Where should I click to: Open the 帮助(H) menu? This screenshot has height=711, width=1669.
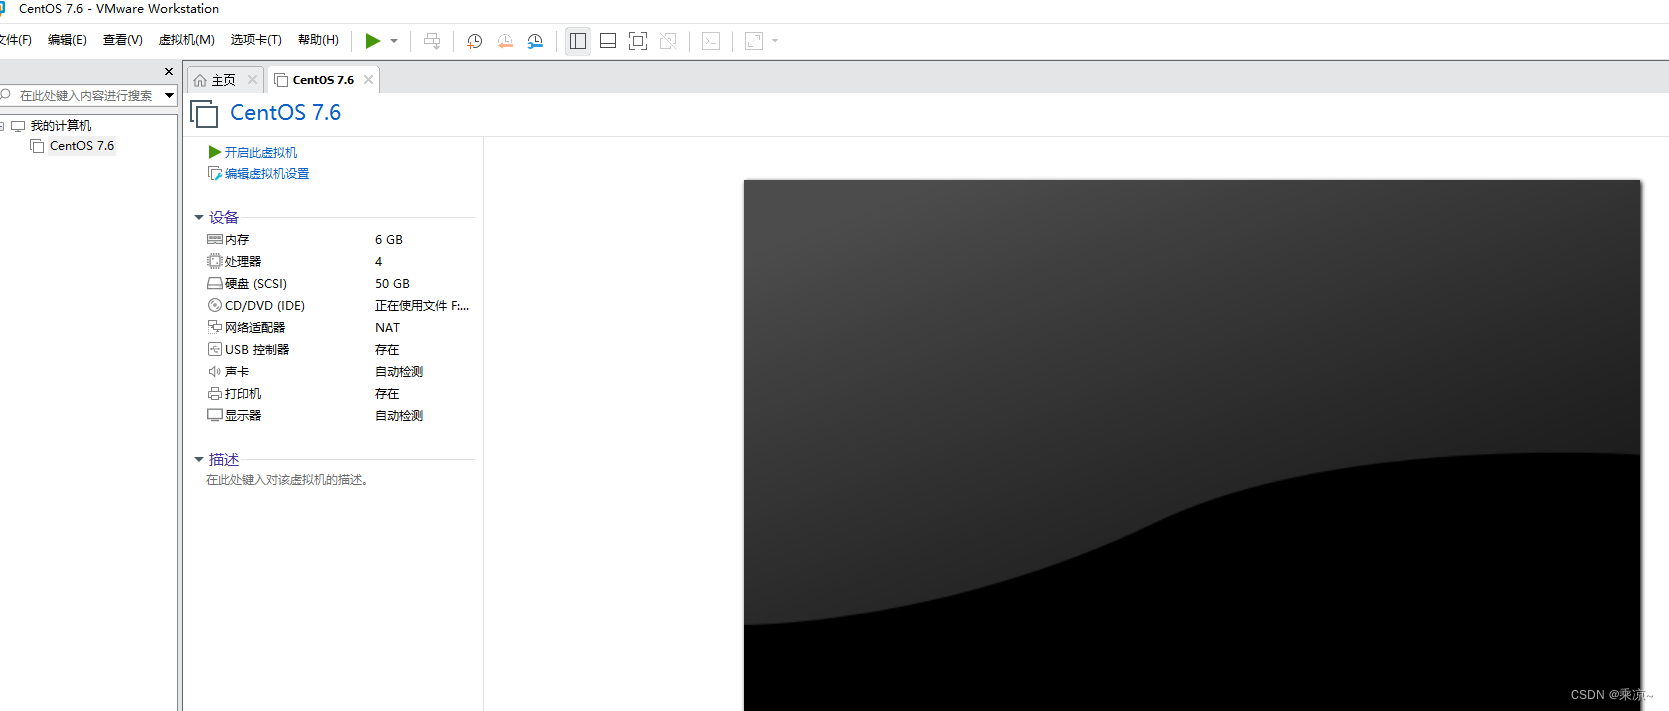click(x=318, y=40)
